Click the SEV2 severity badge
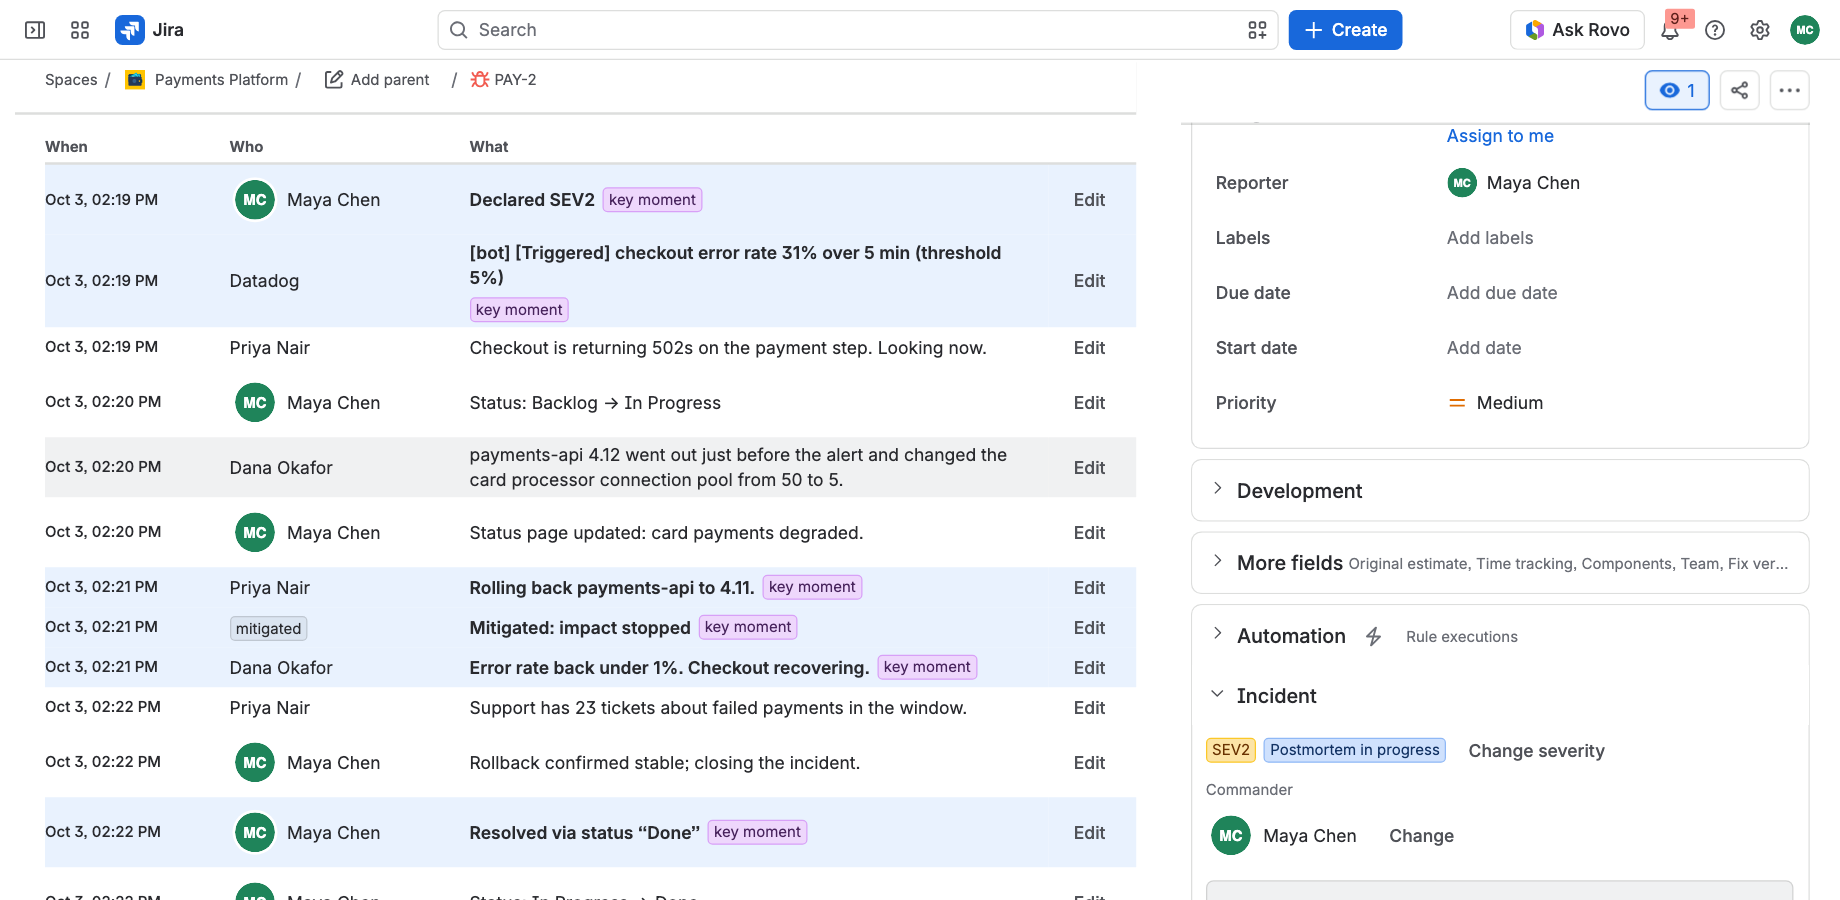Viewport: 1840px width, 900px height. pyautogui.click(x=1231, y=750)
